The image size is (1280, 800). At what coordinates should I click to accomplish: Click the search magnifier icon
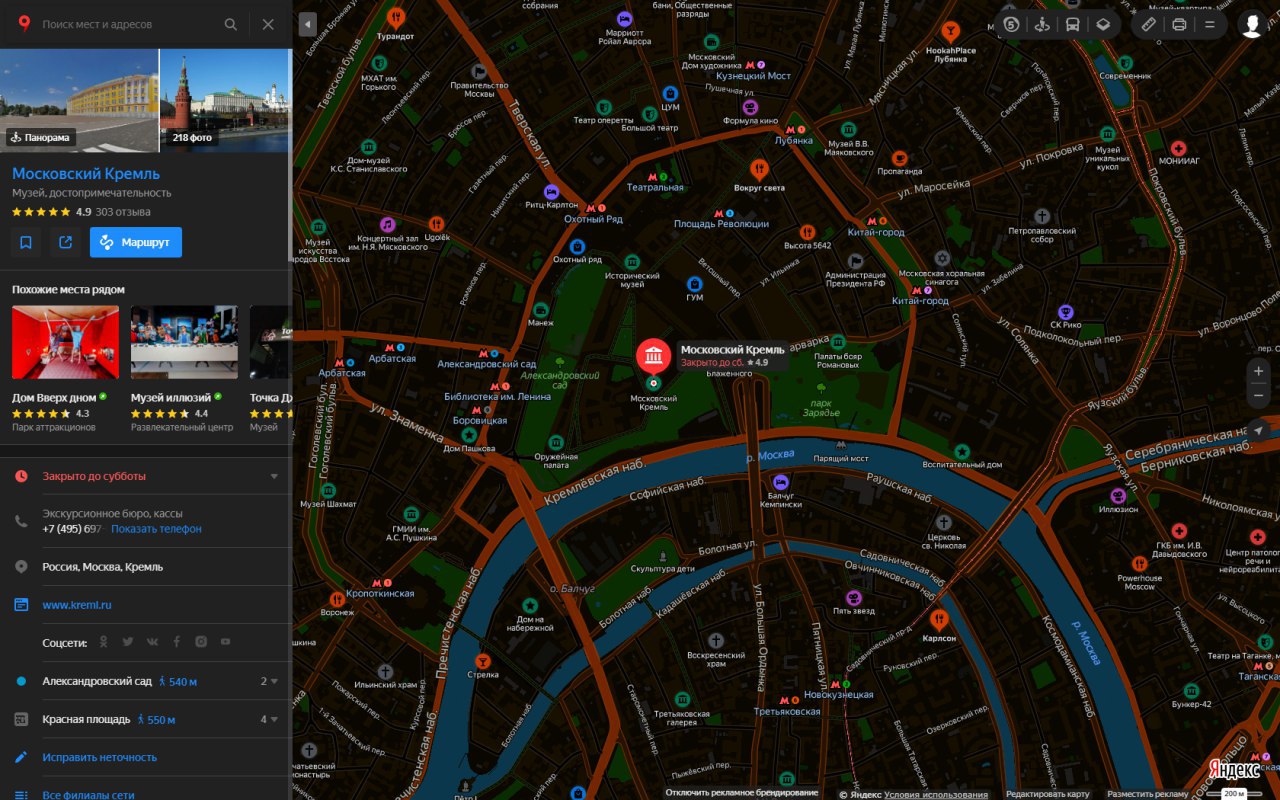231,24
